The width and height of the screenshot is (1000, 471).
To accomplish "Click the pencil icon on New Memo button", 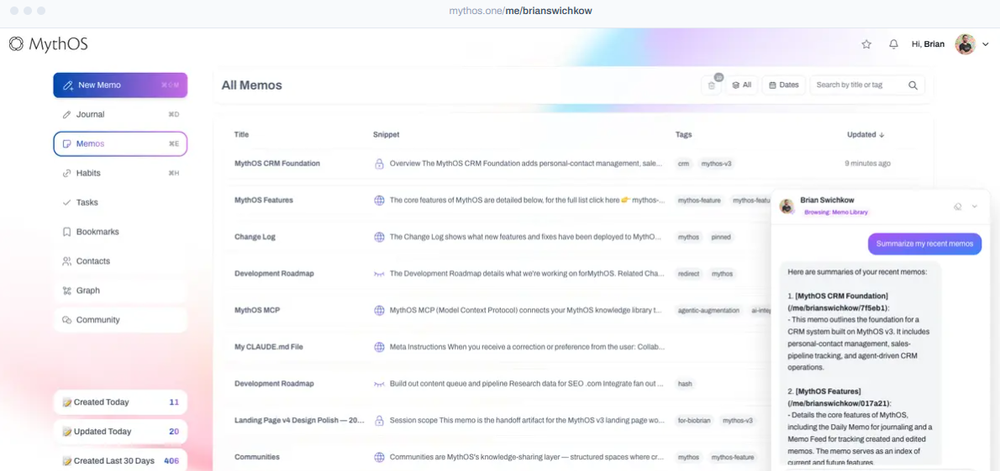I will tap(68, 85).
